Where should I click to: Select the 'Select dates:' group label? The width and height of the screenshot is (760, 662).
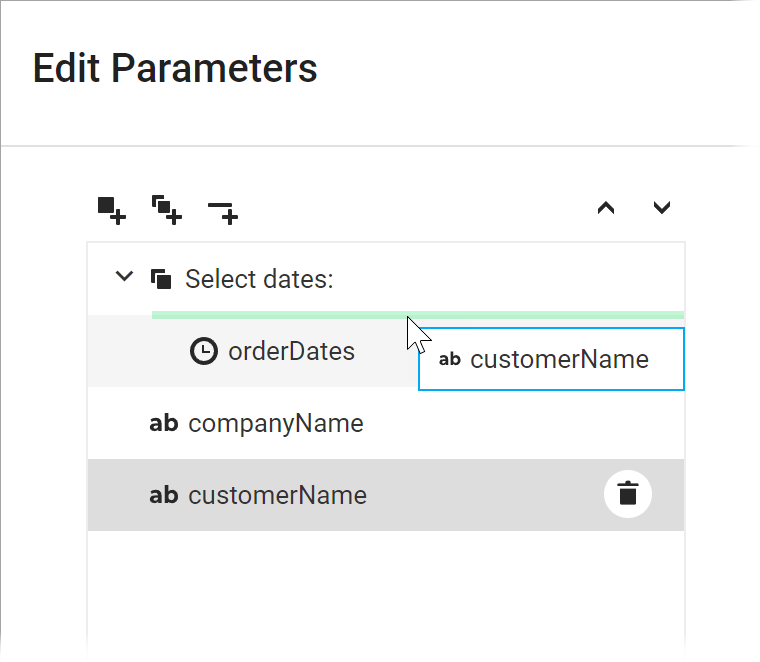(x=259, y=279)
